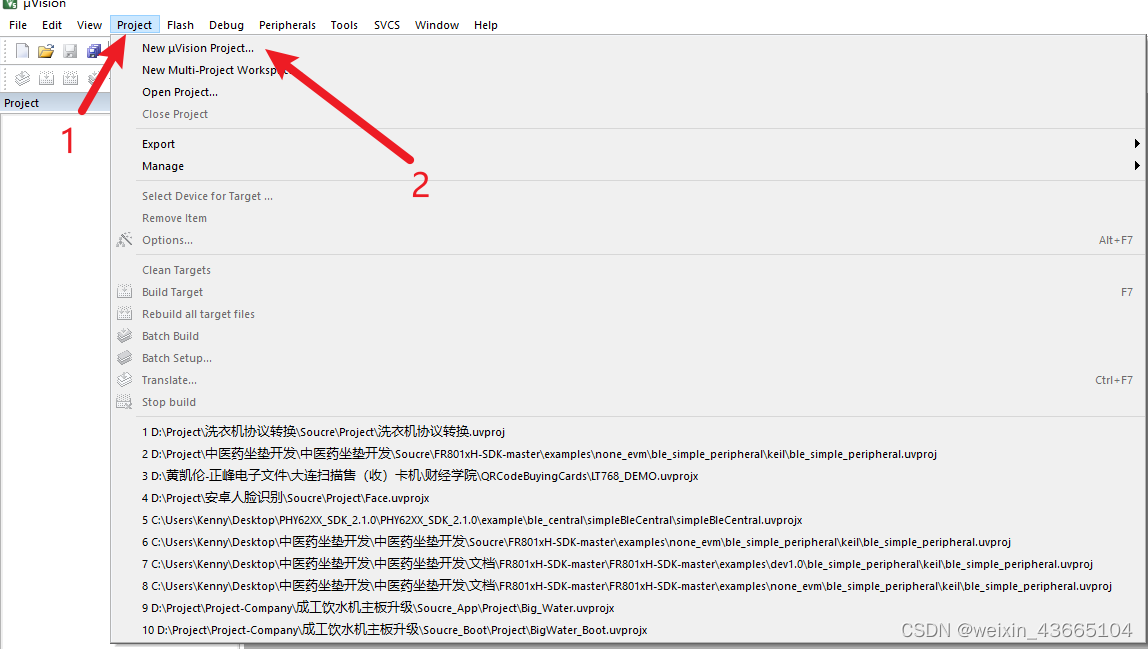Open the Tools menu
Viewport: 1148px width, 649px height.
(x=344, y=25)
